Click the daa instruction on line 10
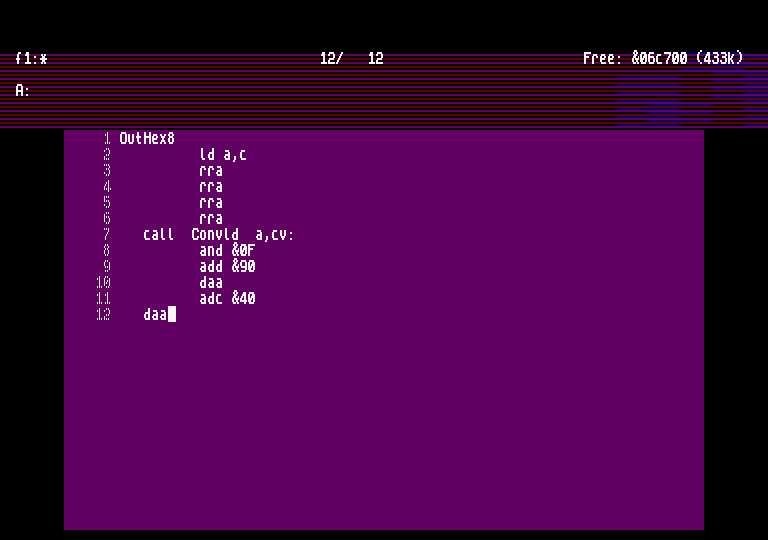 pyautogui.click(x=211, y=283)
